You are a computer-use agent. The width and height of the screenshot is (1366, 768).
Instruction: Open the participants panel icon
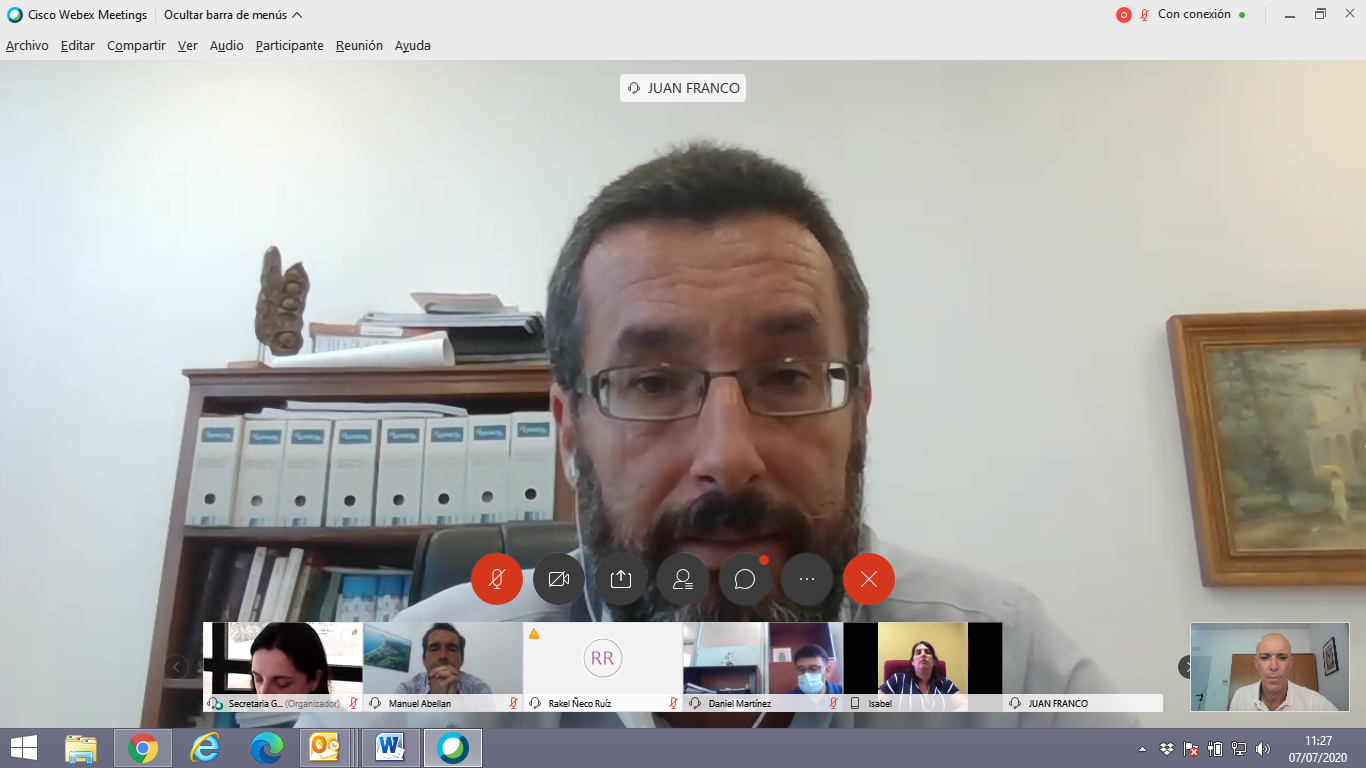pyautogui.click(x=683, y=579)
